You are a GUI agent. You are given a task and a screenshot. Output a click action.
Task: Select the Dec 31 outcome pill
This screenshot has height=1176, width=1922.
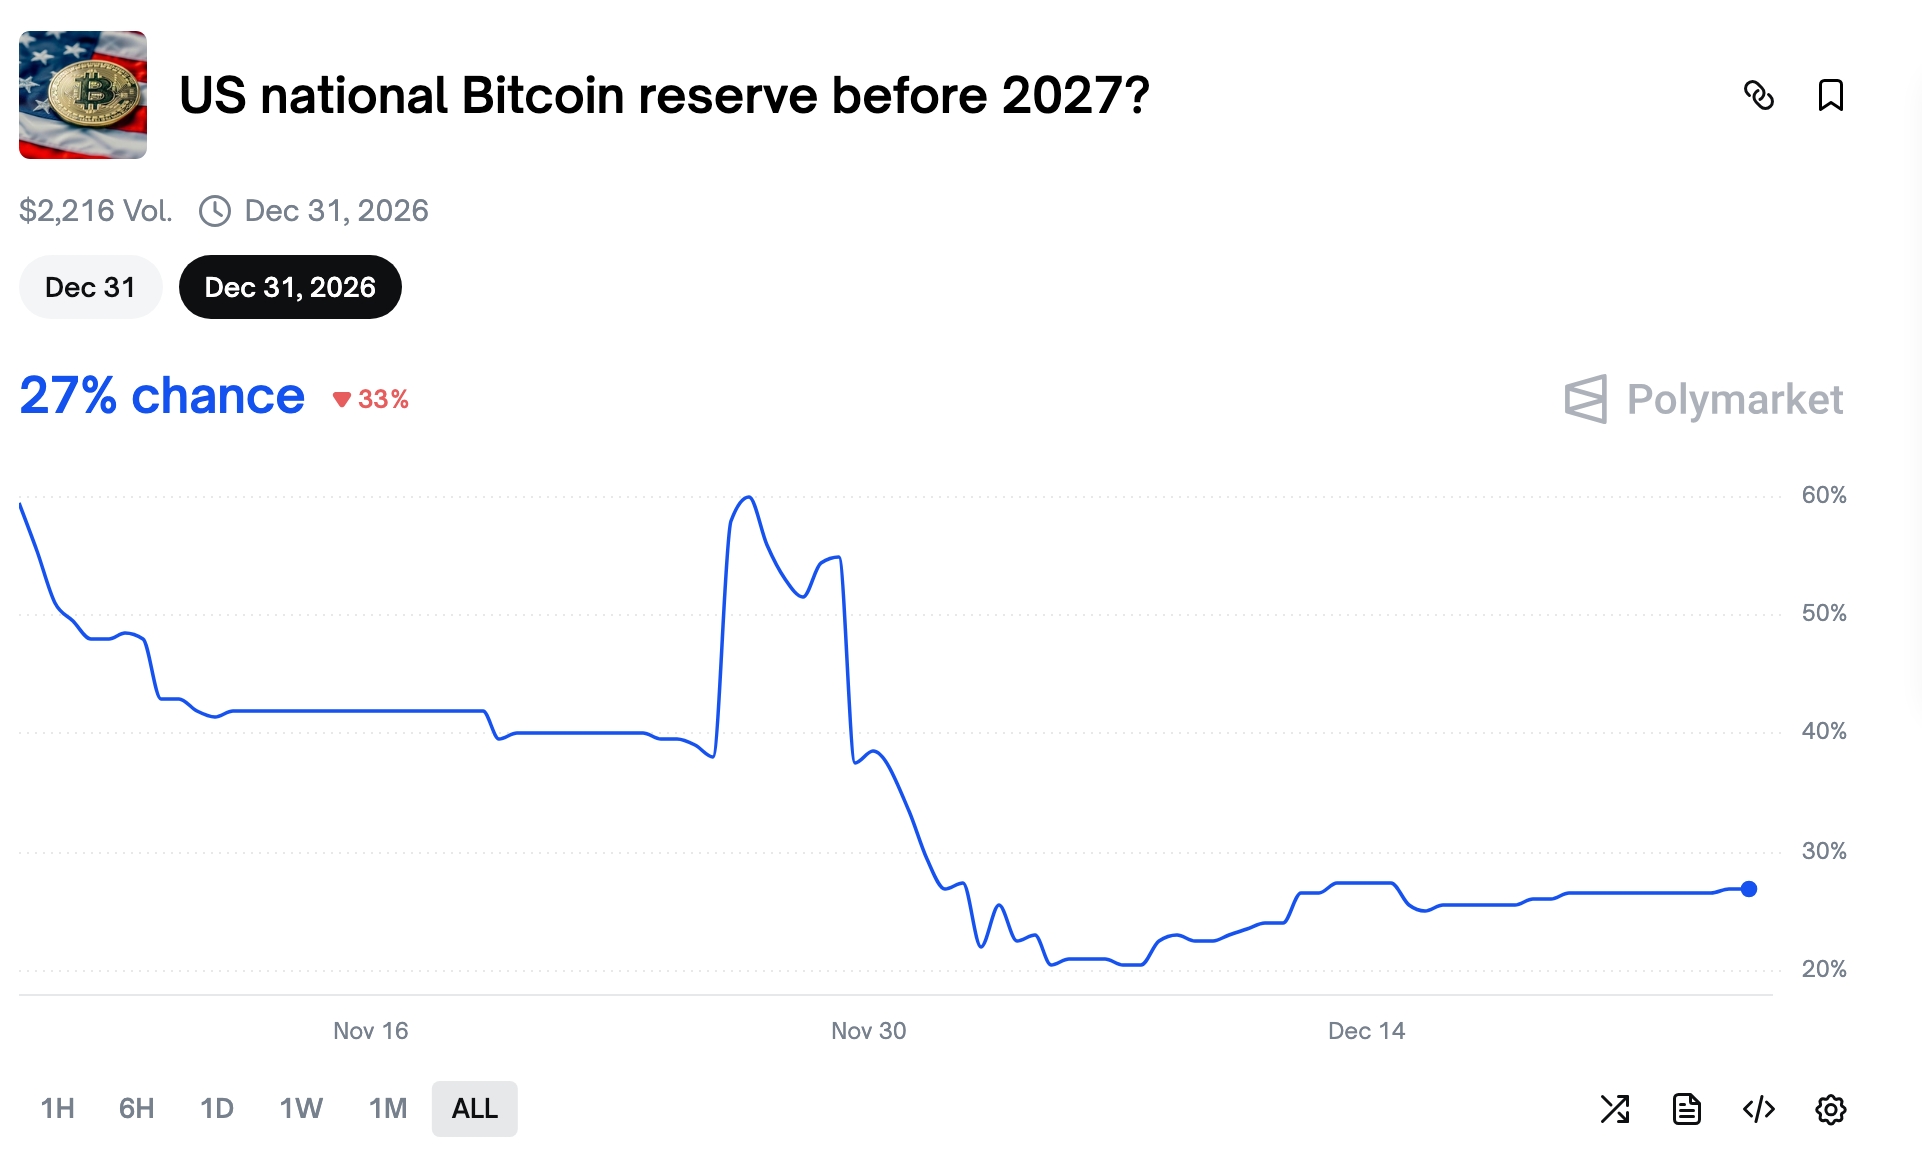click(89, 287)
